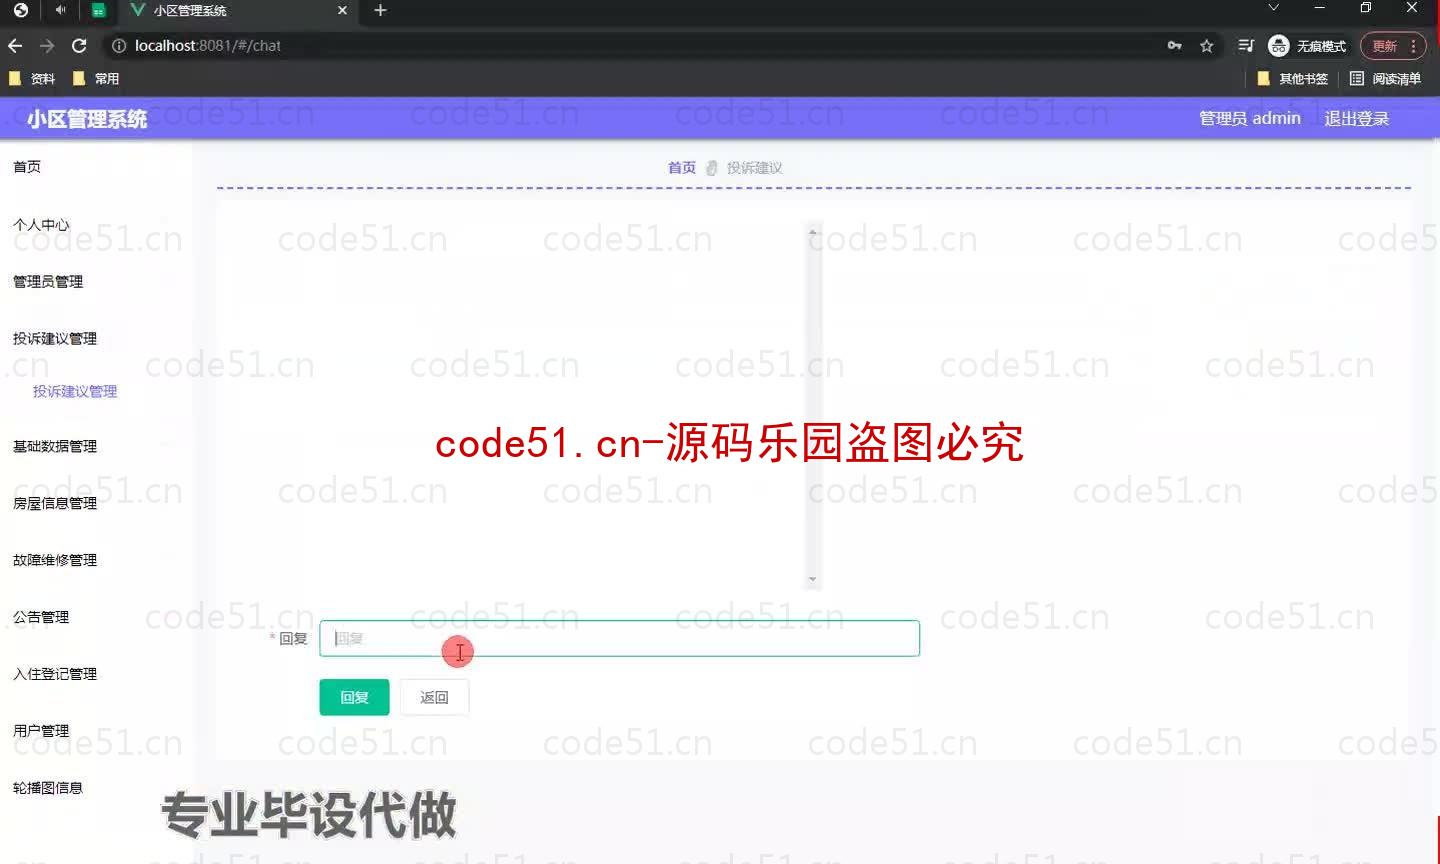Expand 入住登记管理 sidebar menu
Image resolution: width=1440 pixels, height=864 pixels.
point(55,675)
